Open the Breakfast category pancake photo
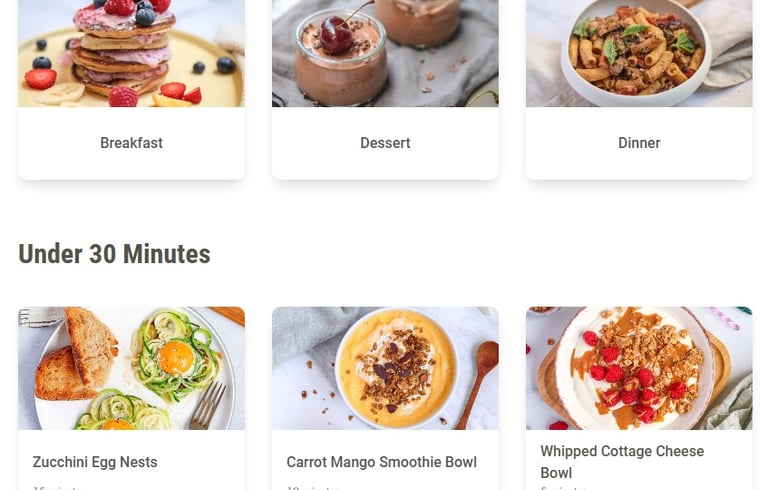This screenshot has width=768, height=490. 131,53
